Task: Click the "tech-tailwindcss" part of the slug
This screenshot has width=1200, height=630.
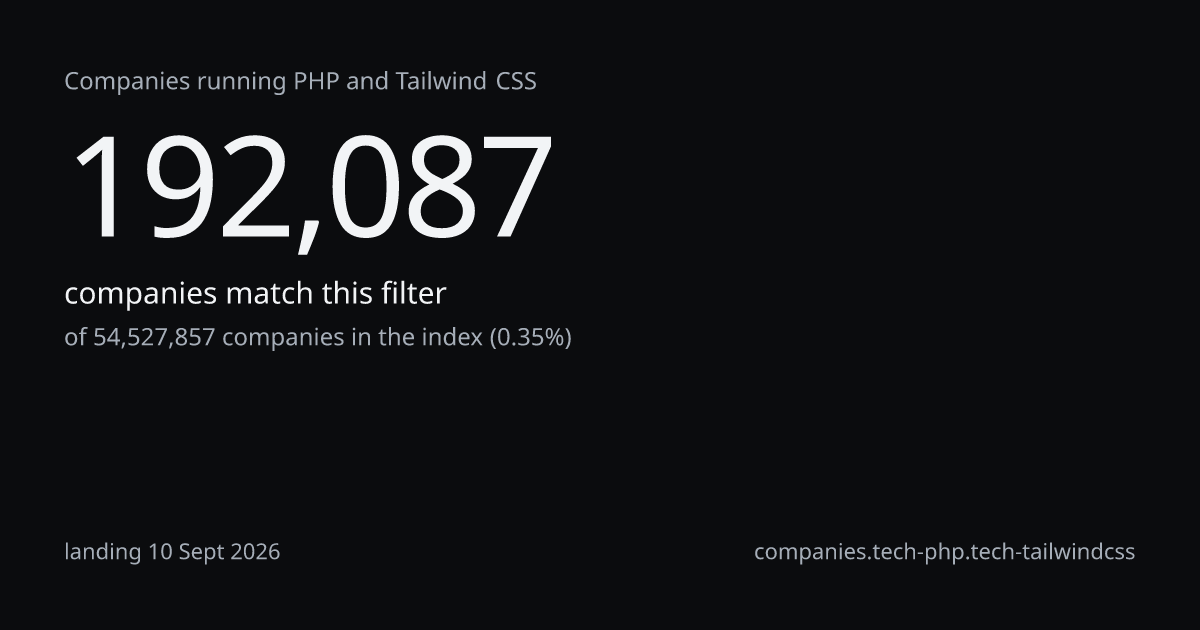Action: click(x=1056, y=552)
